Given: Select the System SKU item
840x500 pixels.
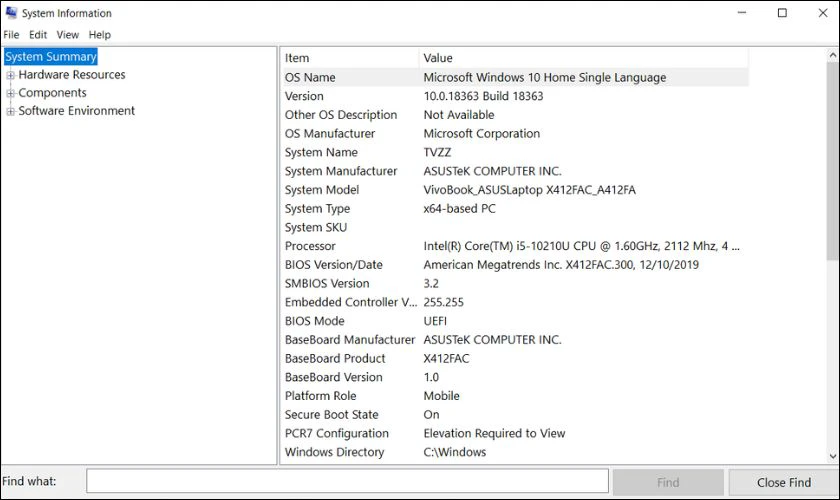Looking at the screenshot, I should point(316,227).
